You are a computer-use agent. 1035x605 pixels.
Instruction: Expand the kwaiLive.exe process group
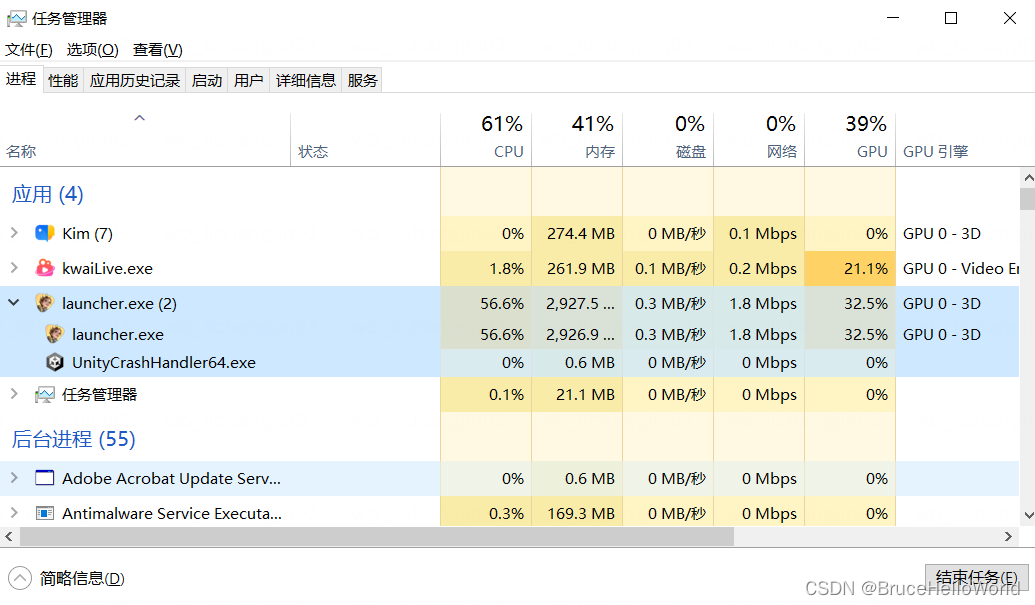point(15,267)
